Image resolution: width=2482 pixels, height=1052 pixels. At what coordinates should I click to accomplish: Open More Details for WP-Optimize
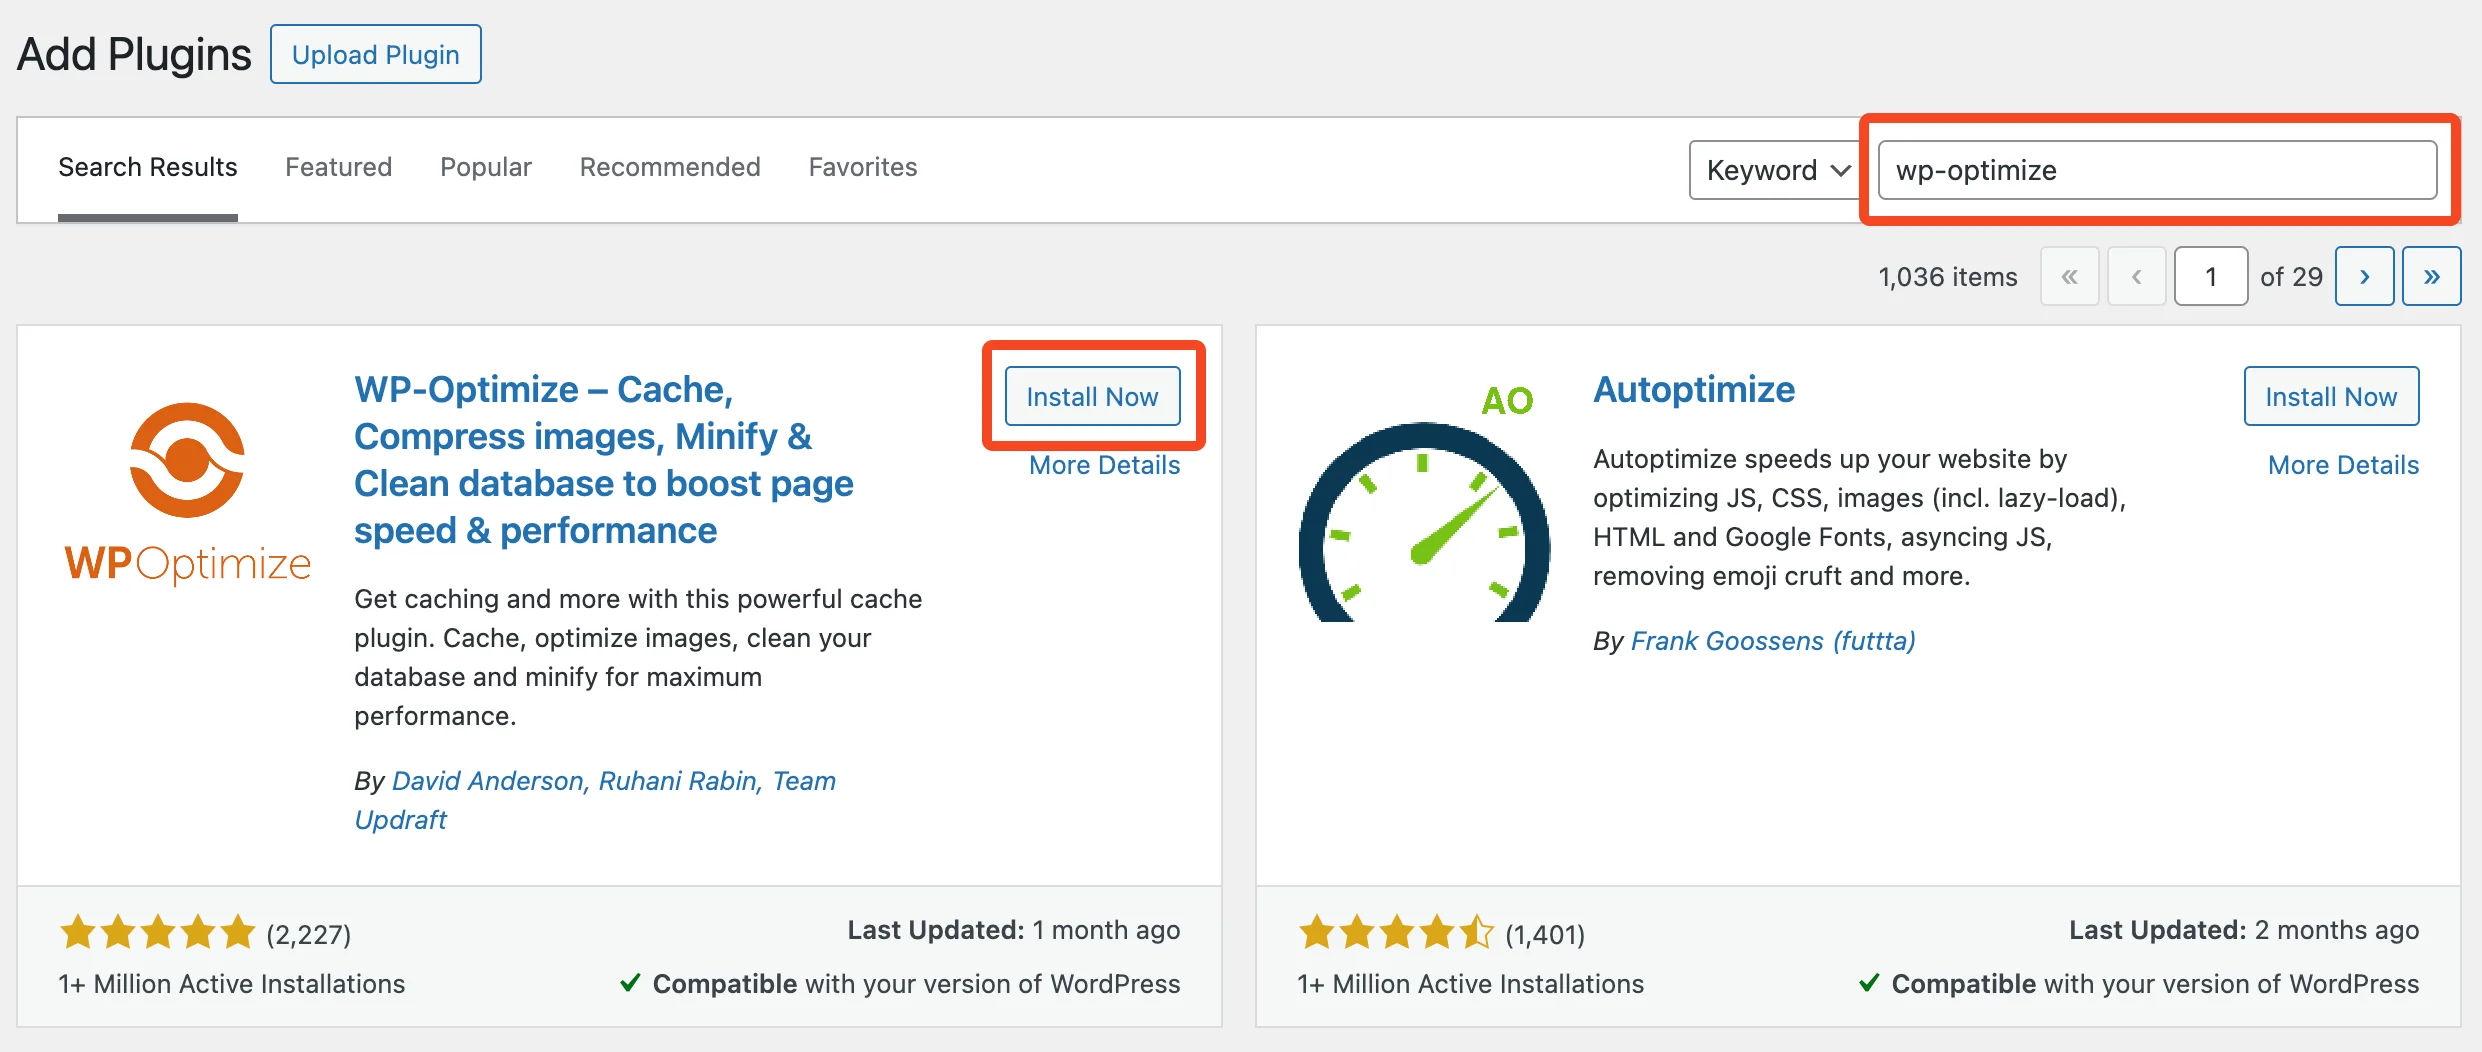[x=1105, y=465]
